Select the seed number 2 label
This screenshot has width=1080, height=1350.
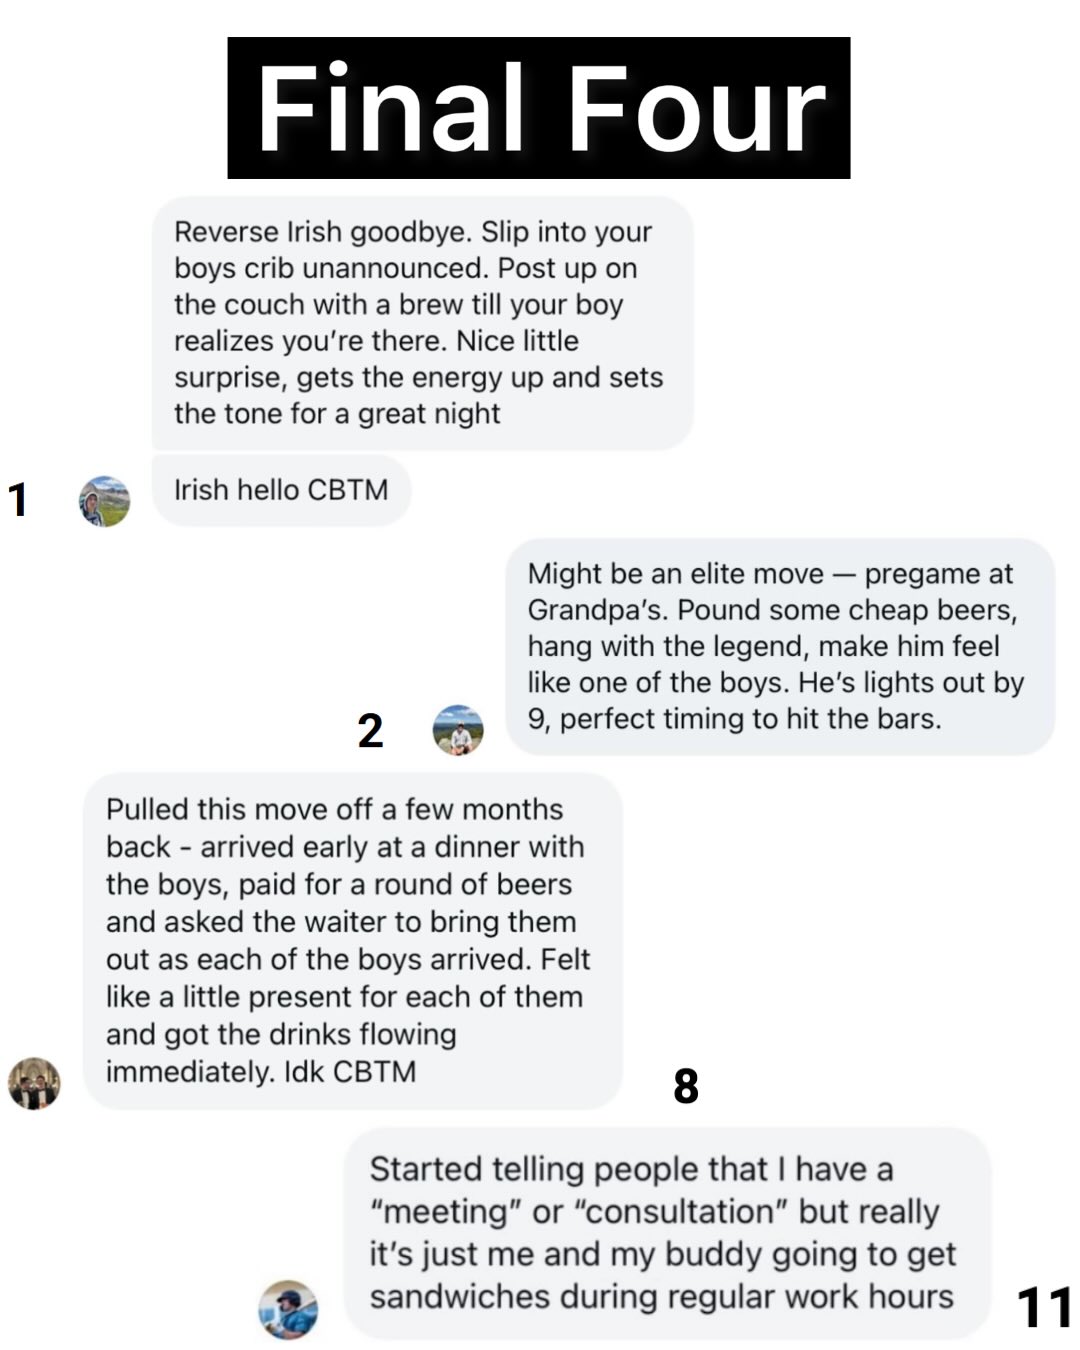click(x=370, y=731)
